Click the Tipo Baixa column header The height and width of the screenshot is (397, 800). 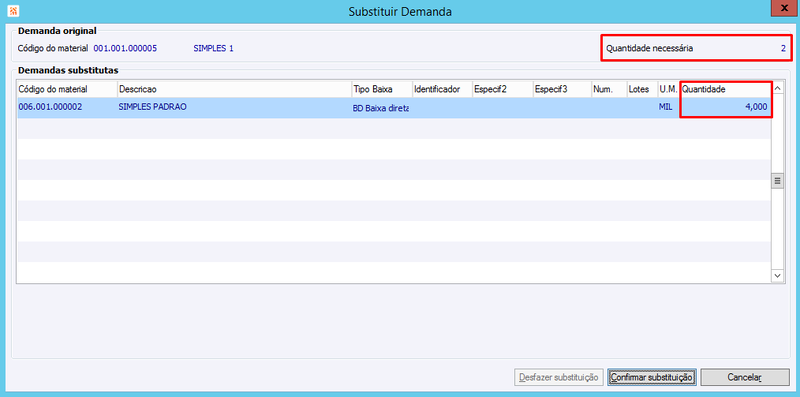tap(382, 89)
